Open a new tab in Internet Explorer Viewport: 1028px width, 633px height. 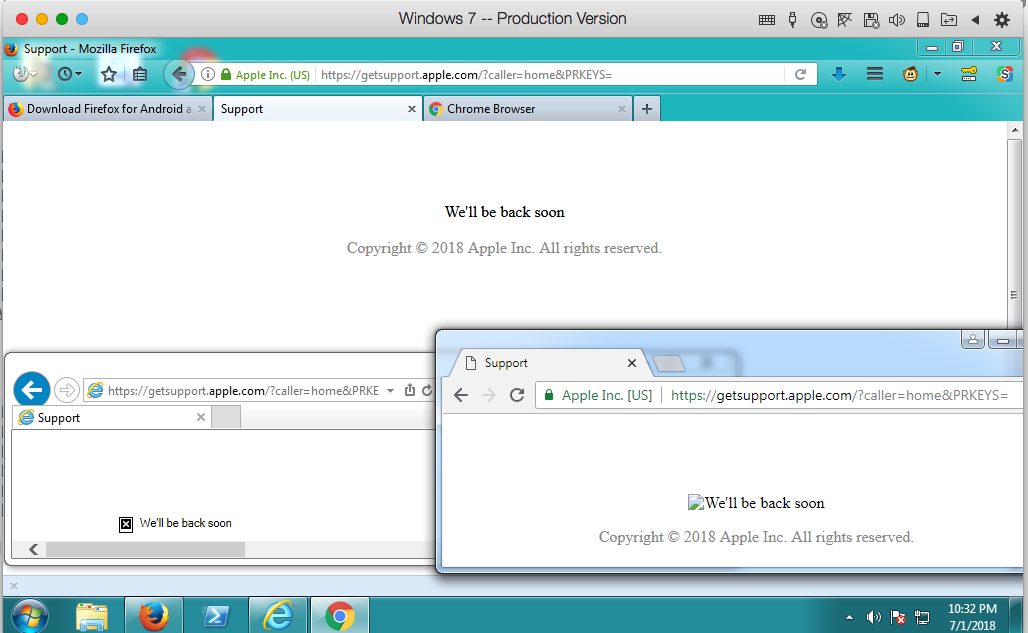tap(226, 417)
